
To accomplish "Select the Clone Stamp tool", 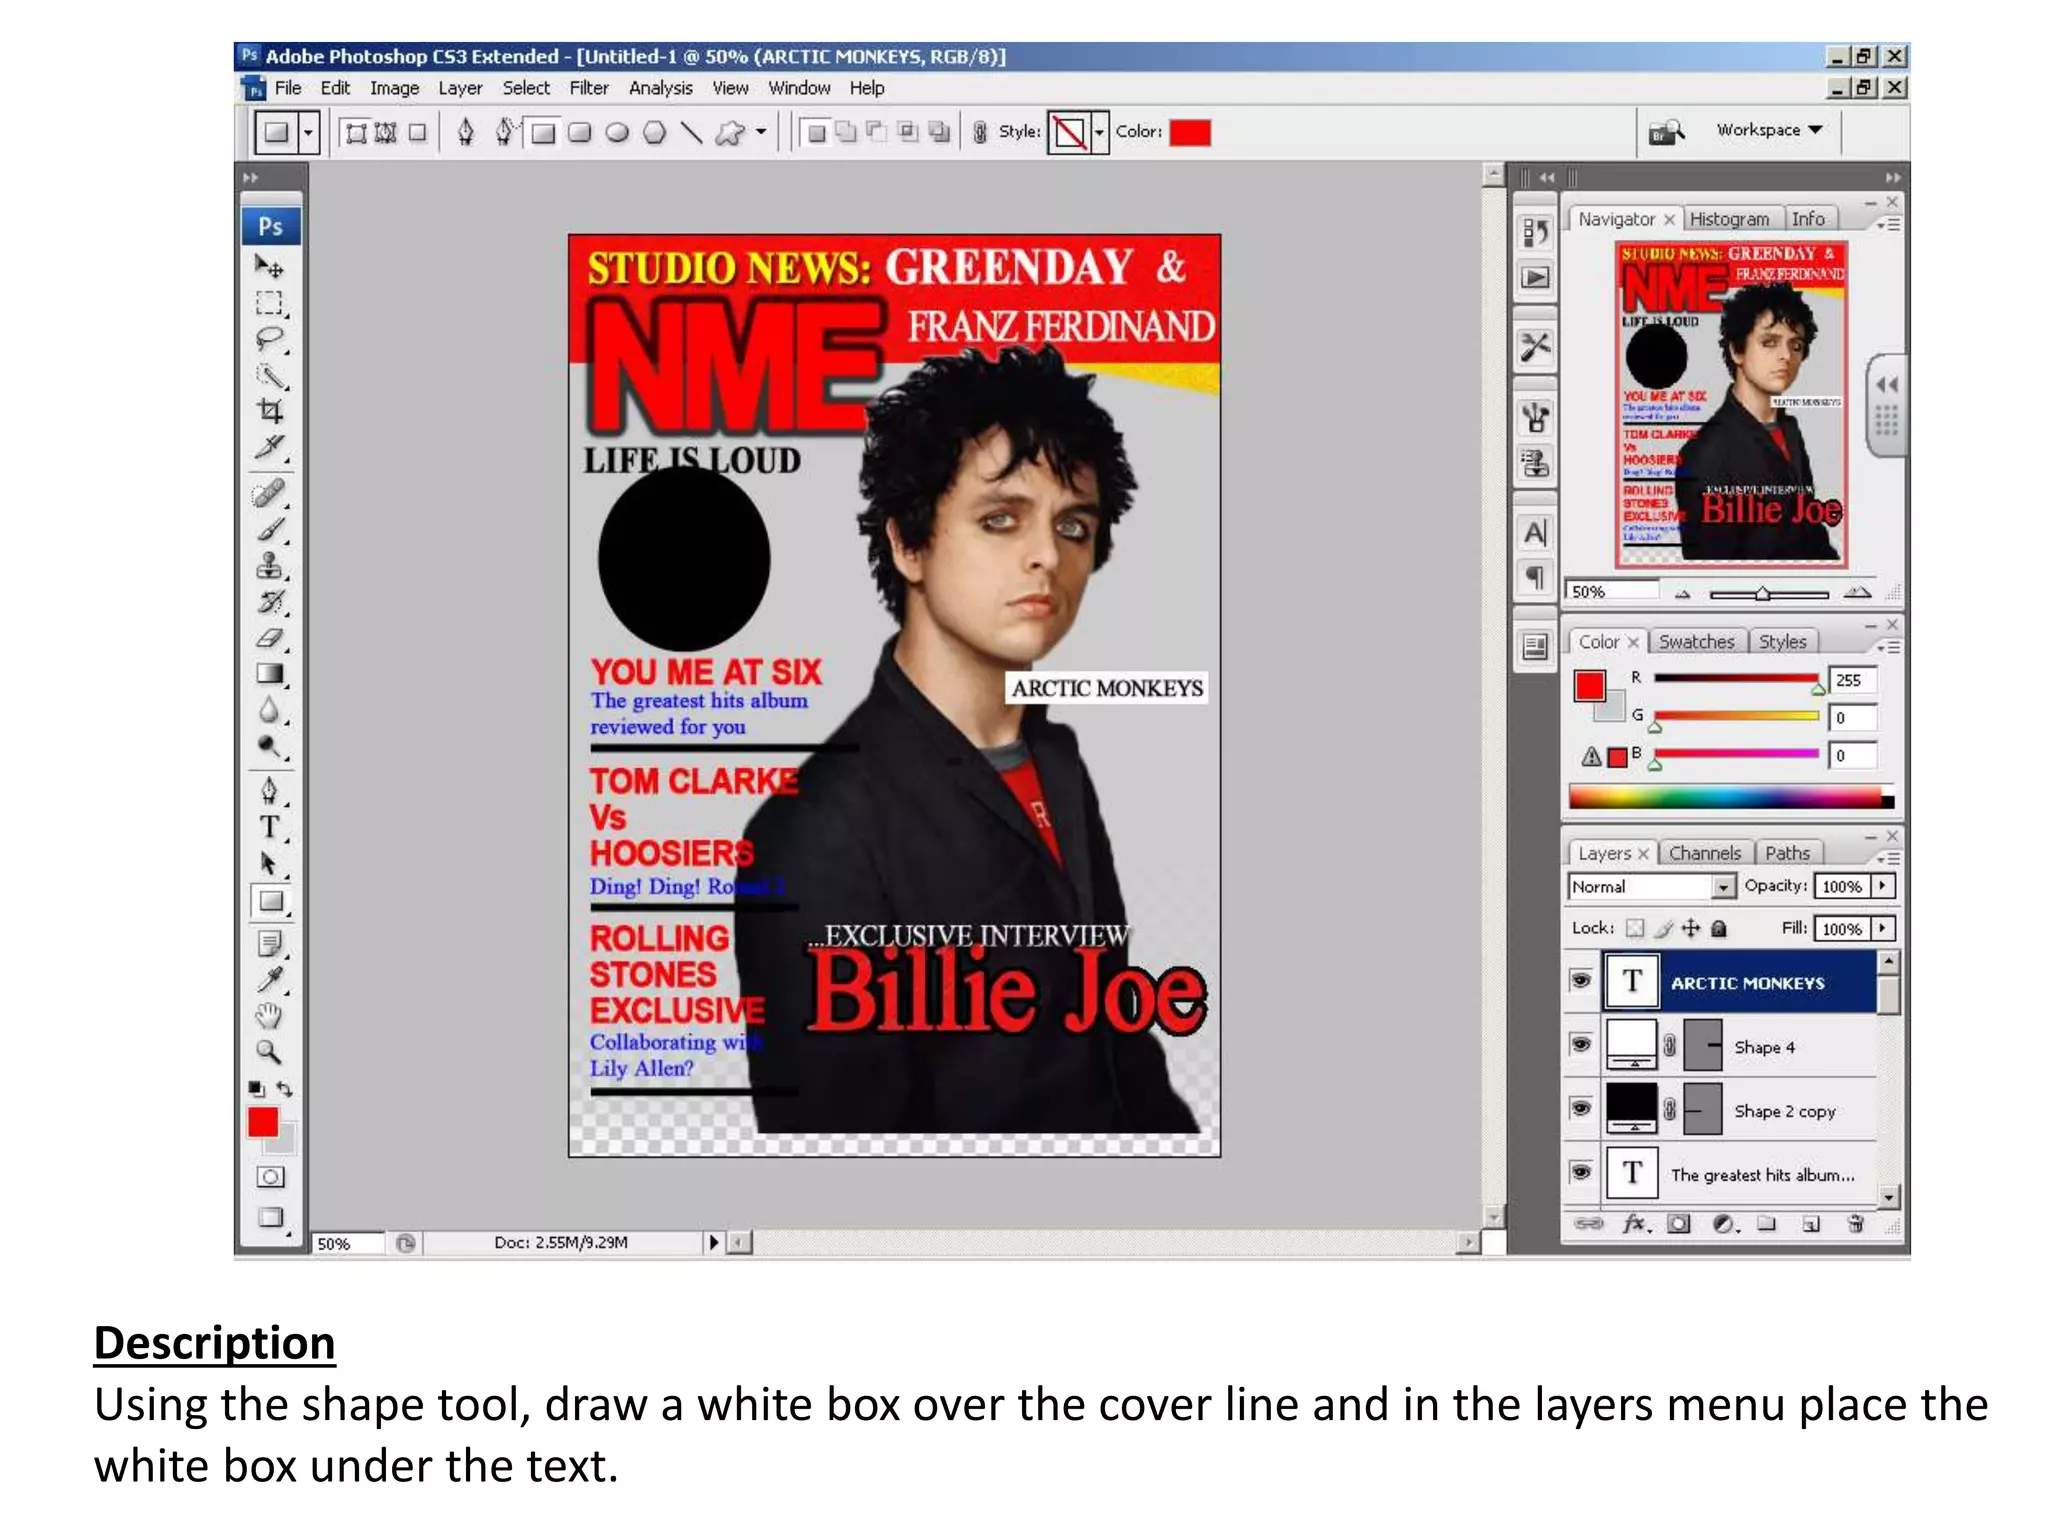I will pos(269,566).
